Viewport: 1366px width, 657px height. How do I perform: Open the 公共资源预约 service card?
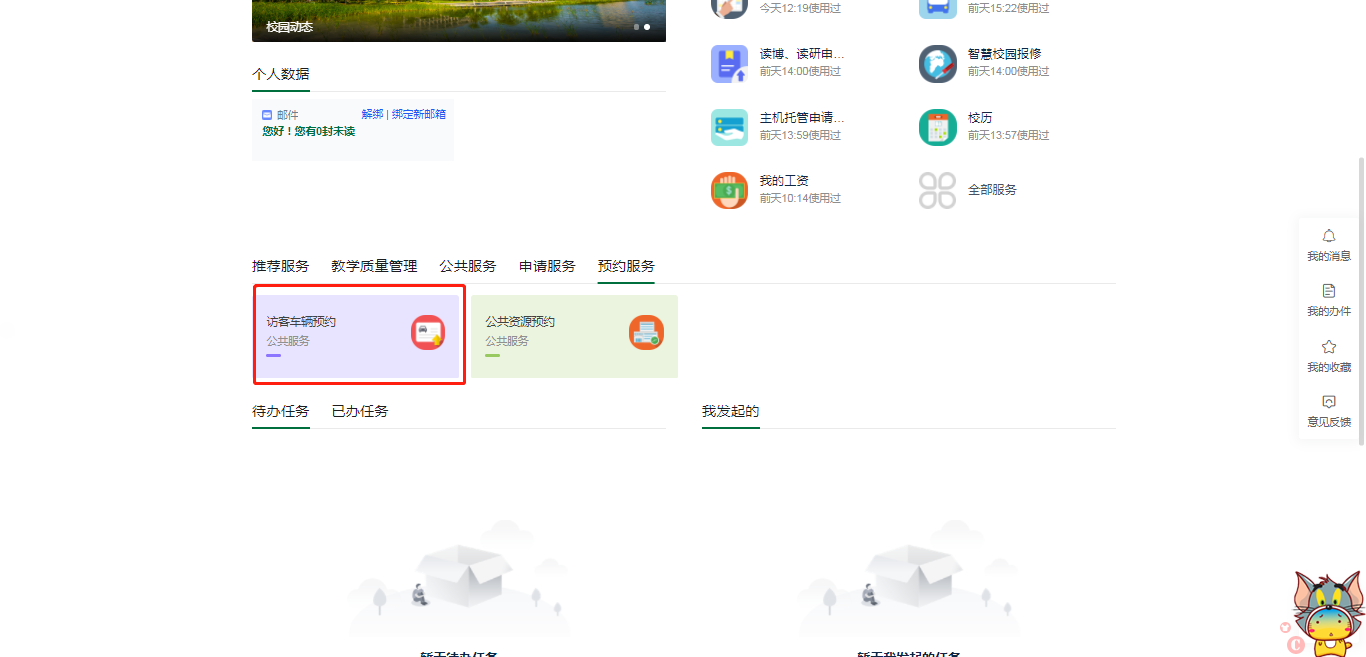(574, 336)
